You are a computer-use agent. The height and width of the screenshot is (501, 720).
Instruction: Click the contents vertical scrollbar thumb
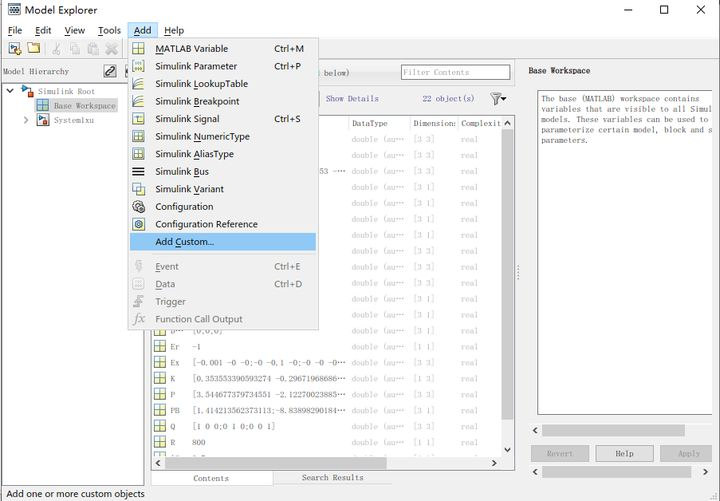coord(507,274)
